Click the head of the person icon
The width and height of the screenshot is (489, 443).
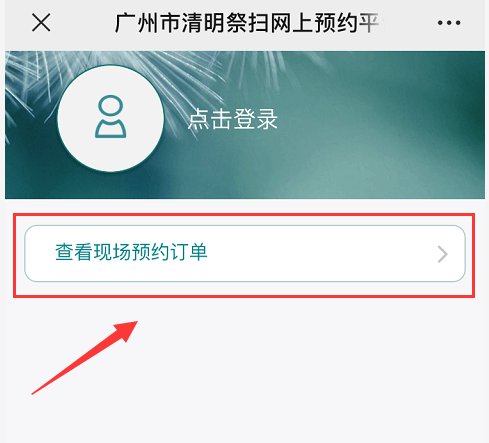110,106
